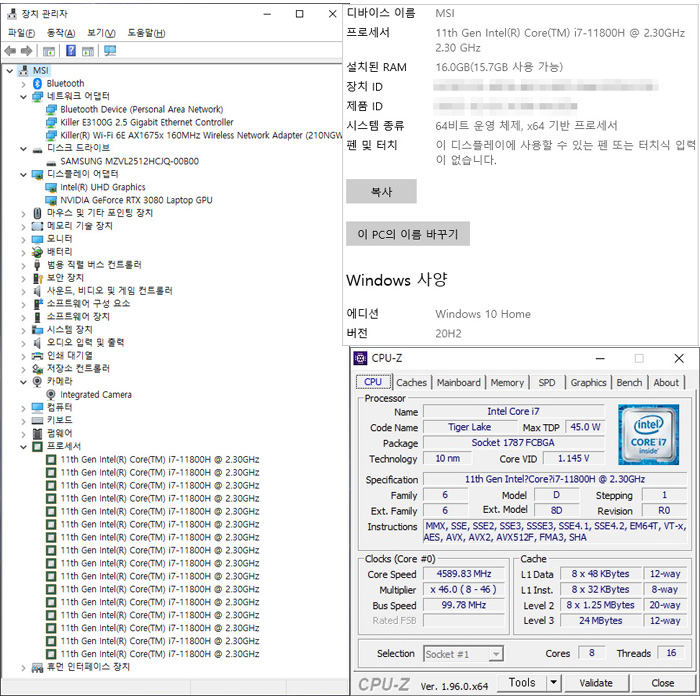Viewport: 700px width, 700px height.
Task: Collapse the 프로세서 node
Action: pos(24,446)
